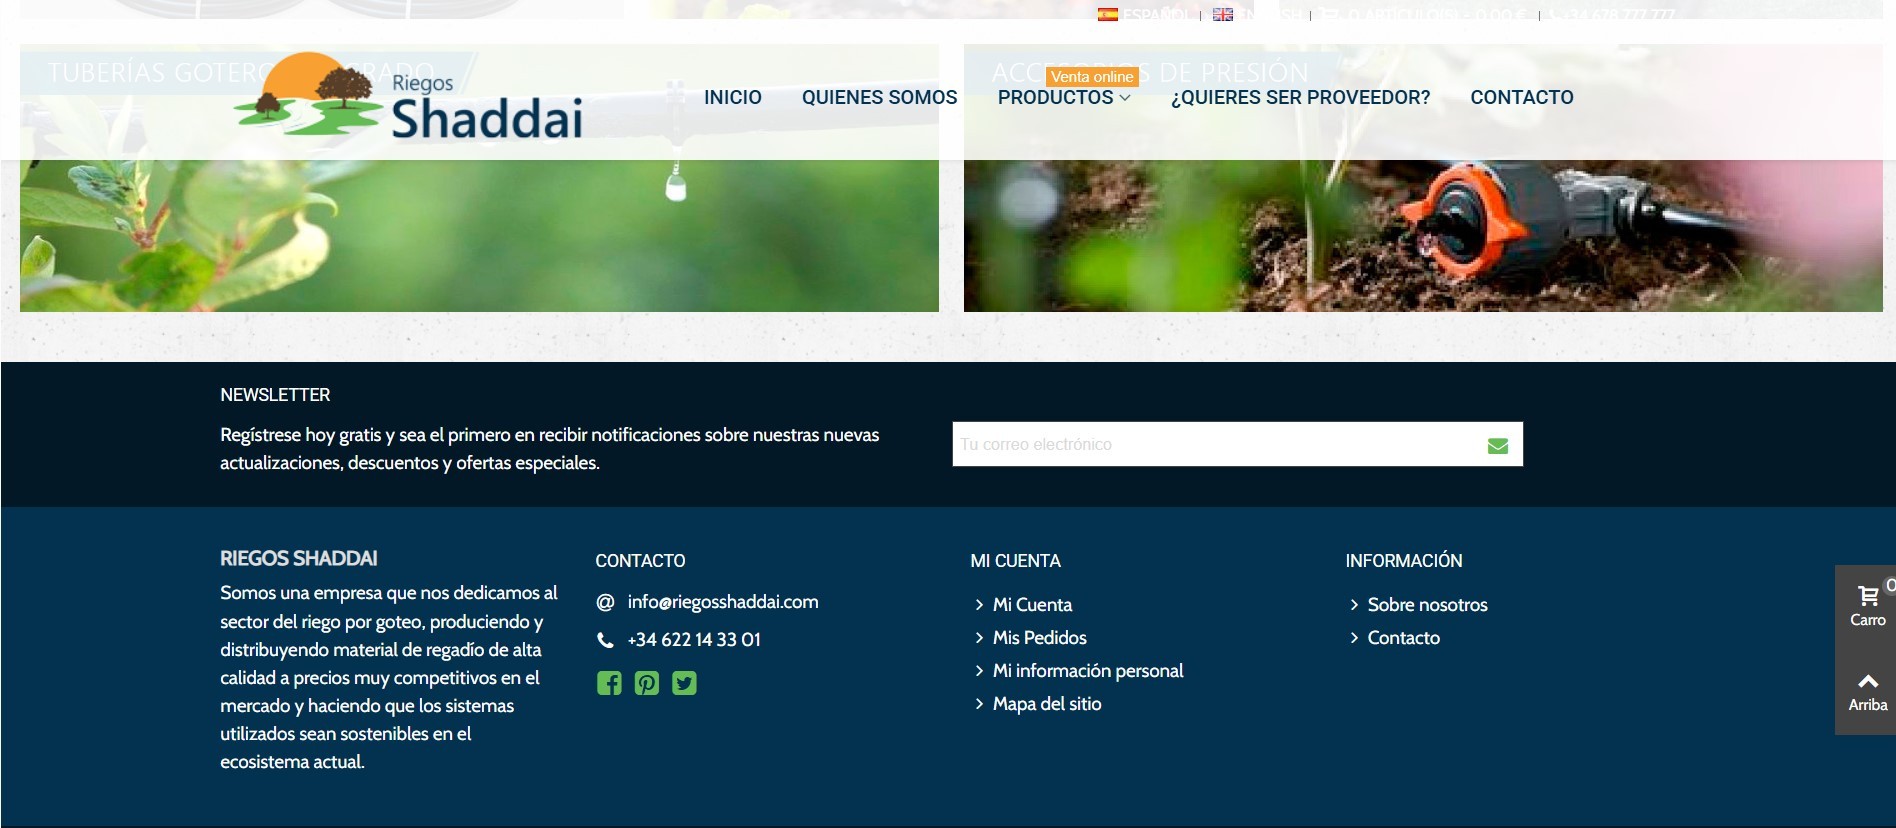Submit newsletter with green envelope icon
The image size is (1896, 828).
point(1497,445)
